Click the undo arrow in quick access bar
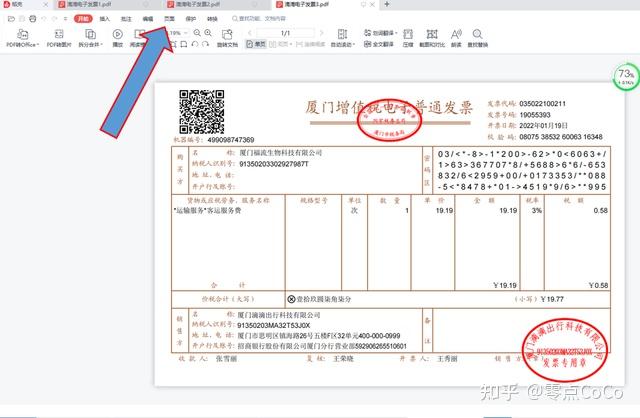Screen dimensions: 640x418 tap(44, 19)
